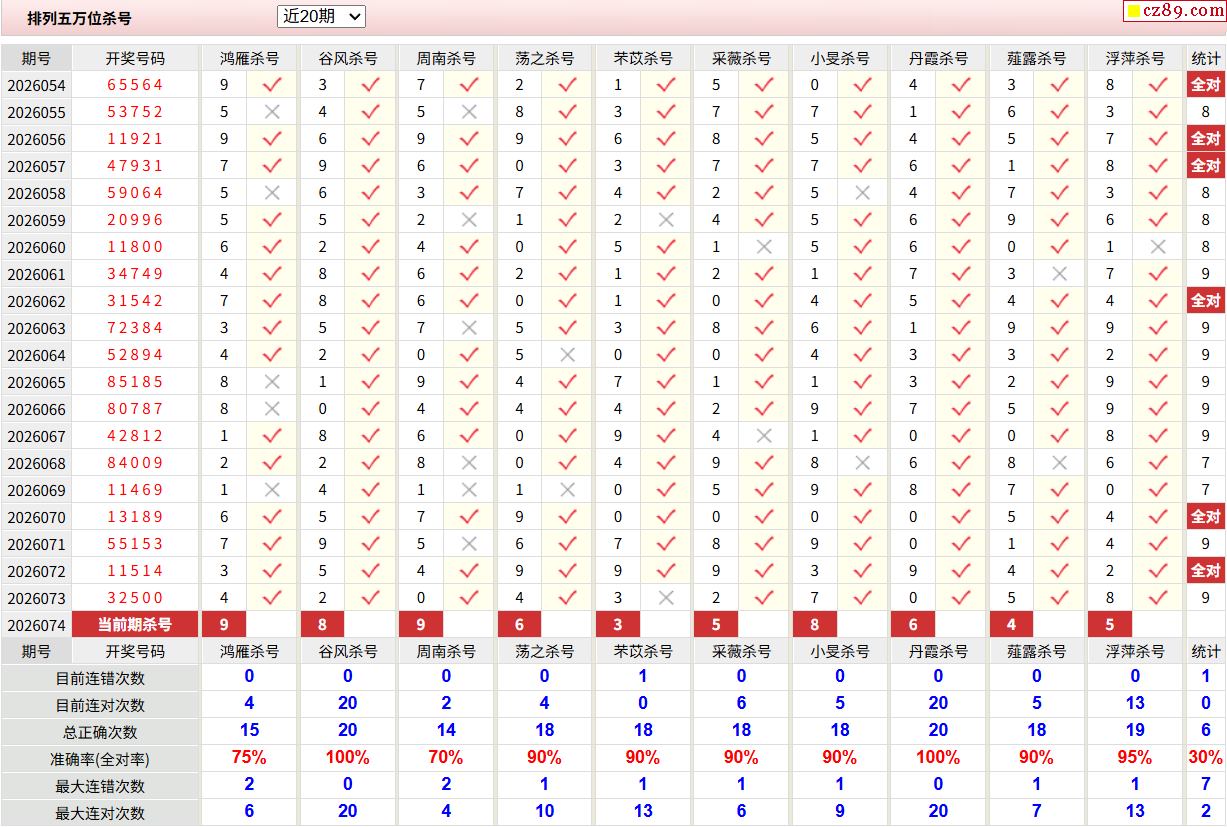1227x827 pixels.
Task: Click the 目前连对次数 row label
Action: (x=100, y=705)
